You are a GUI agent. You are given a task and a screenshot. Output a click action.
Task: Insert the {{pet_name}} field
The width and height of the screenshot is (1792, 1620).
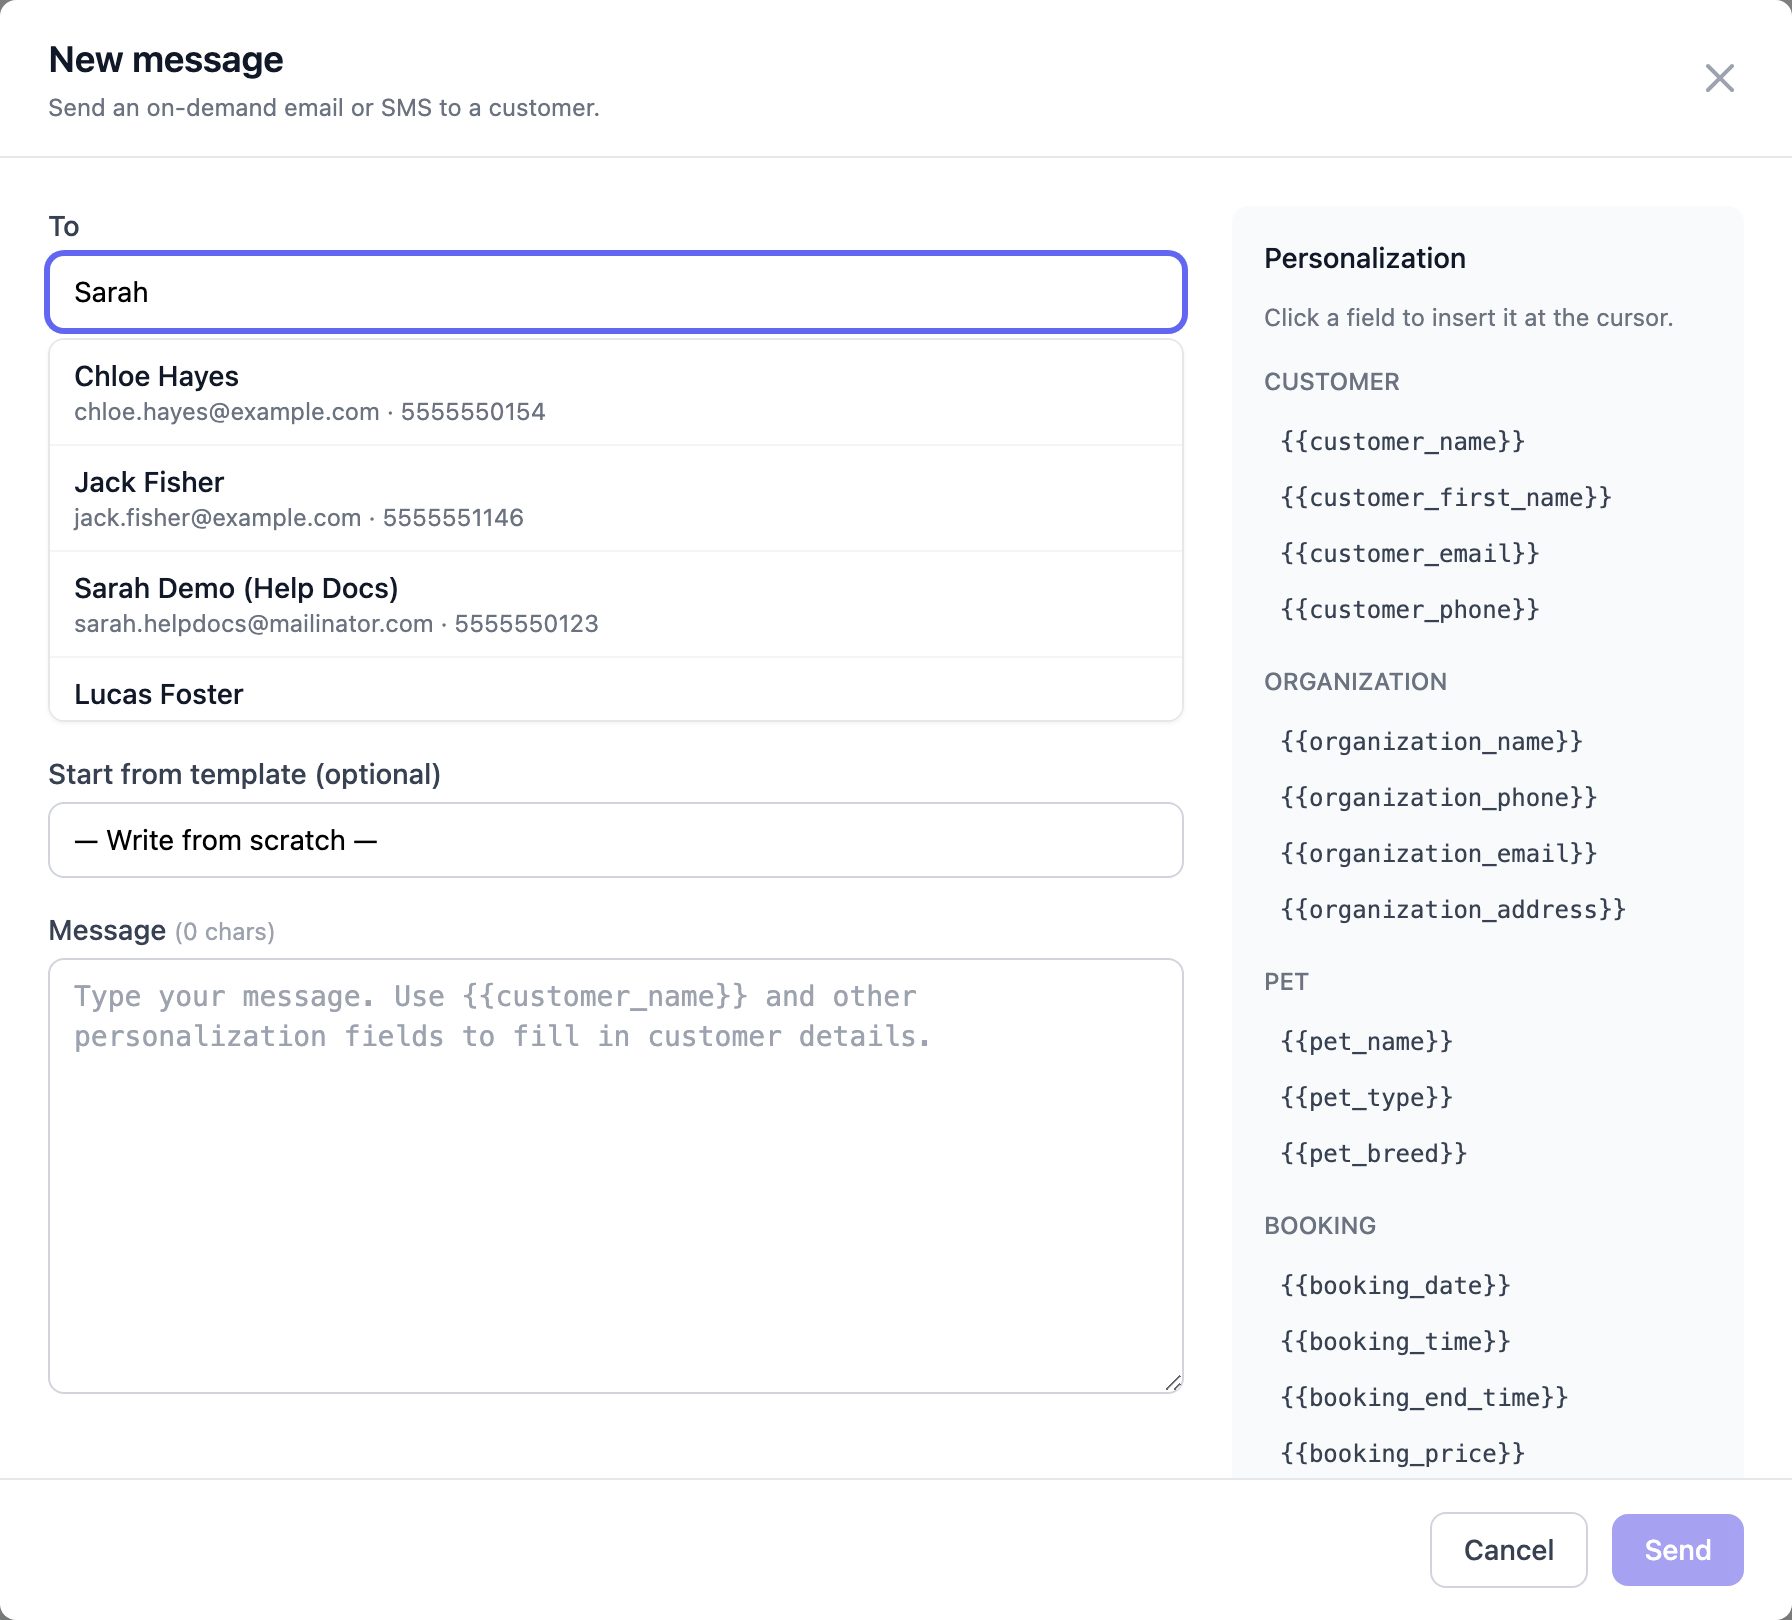(1366, 1041)
